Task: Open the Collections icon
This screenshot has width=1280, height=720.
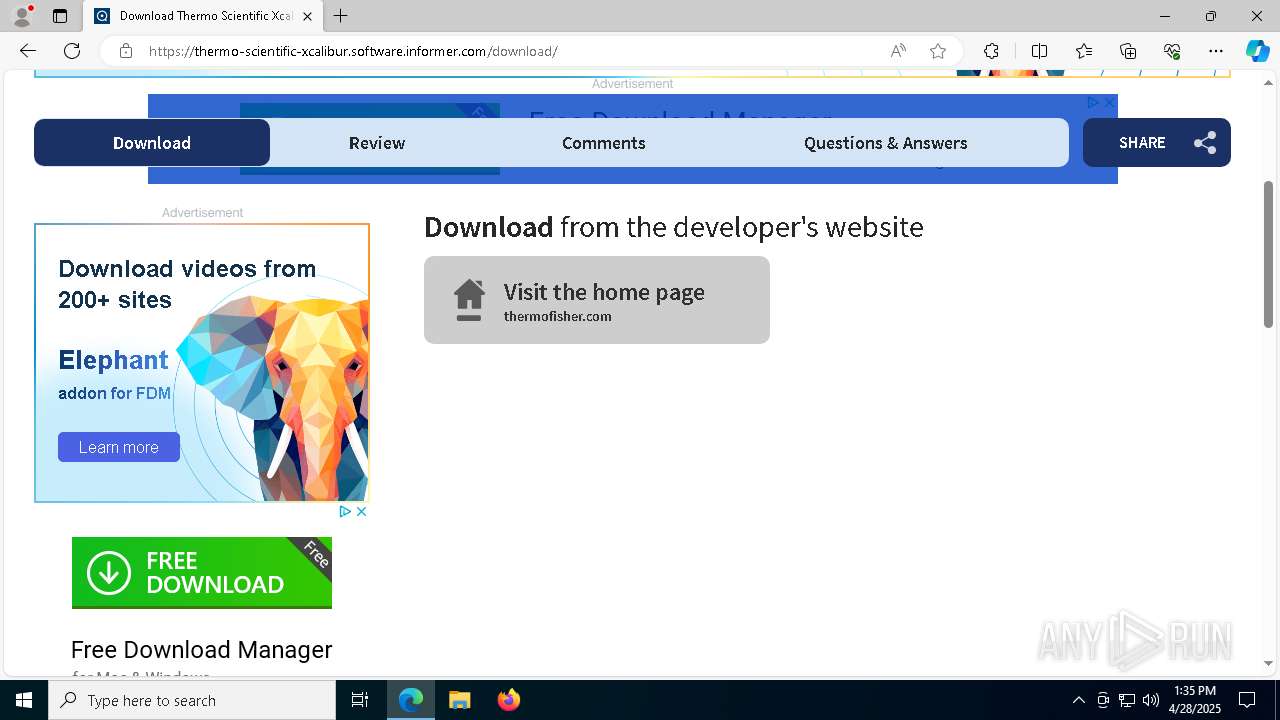Action: point(1128,51)
